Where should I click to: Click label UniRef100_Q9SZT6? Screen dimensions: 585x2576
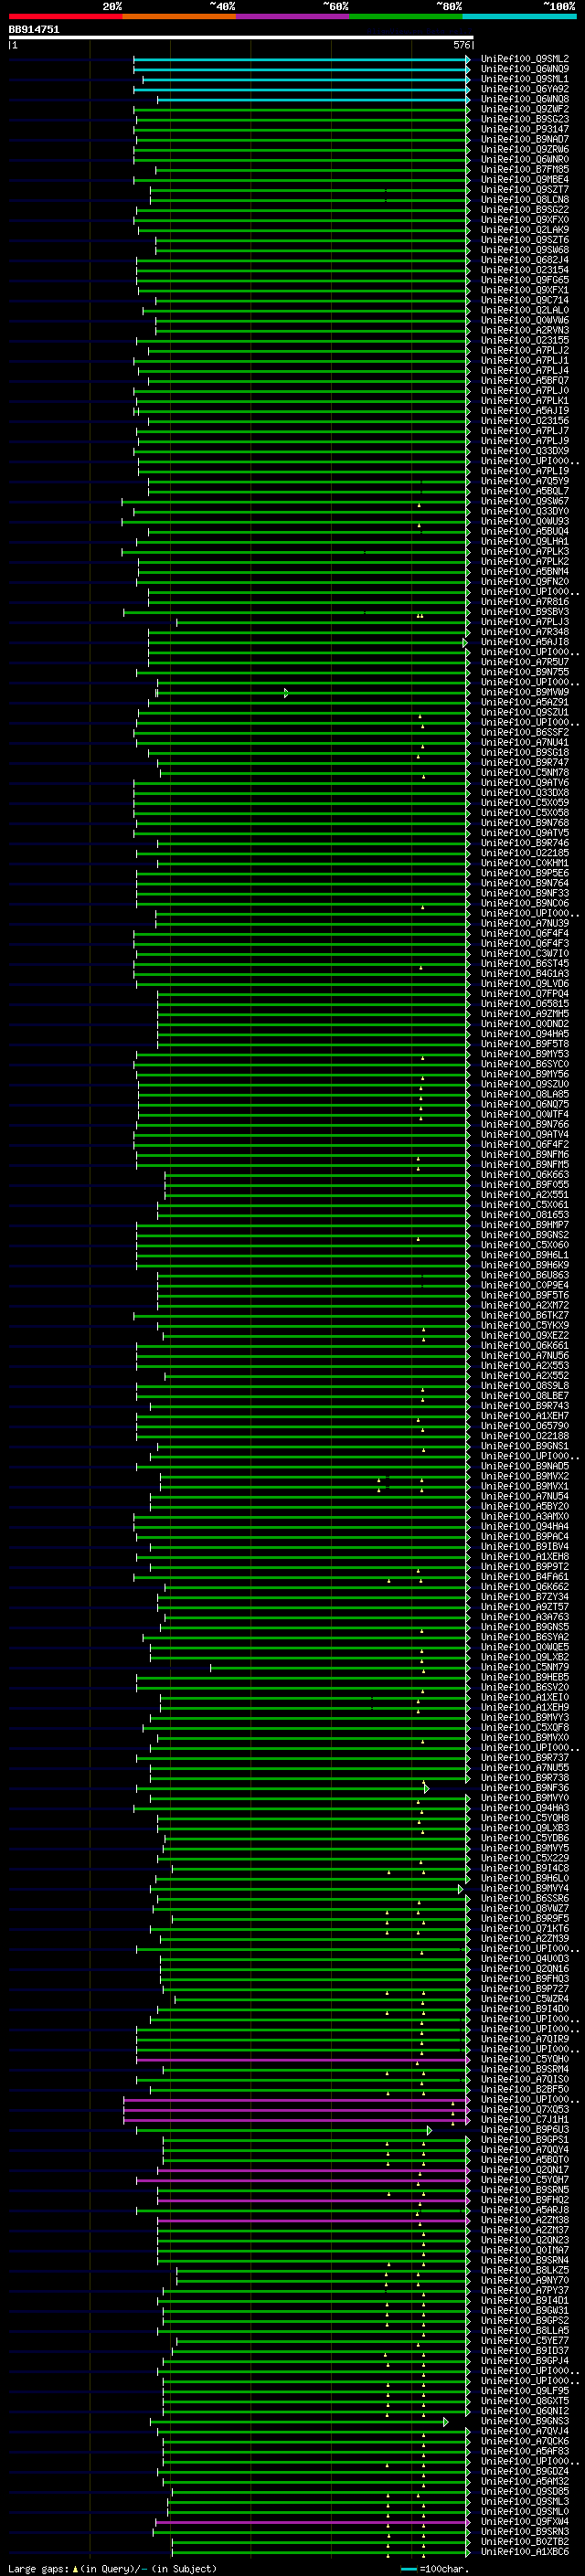click(x=525, y=240)
